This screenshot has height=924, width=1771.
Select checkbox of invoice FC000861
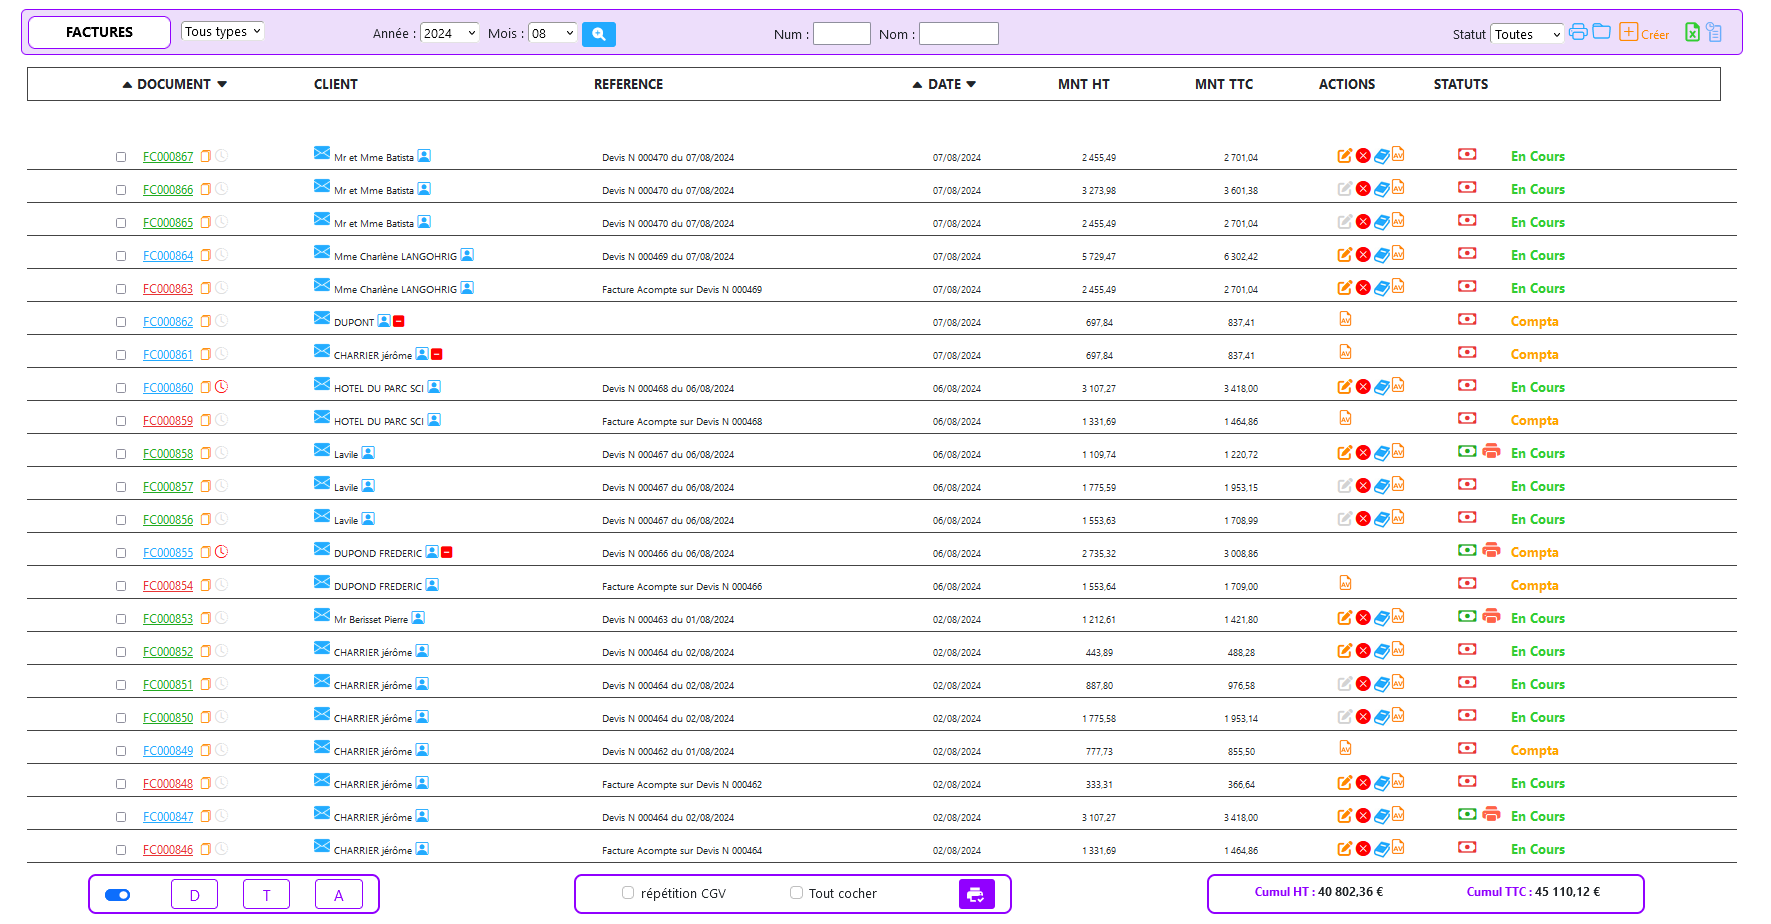(121, 355)
